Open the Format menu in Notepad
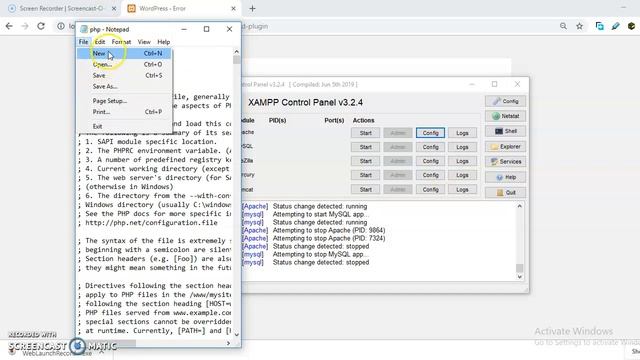The height and width of the screenshot is (360, 640). pyautogui.click(x=121, y=42)
